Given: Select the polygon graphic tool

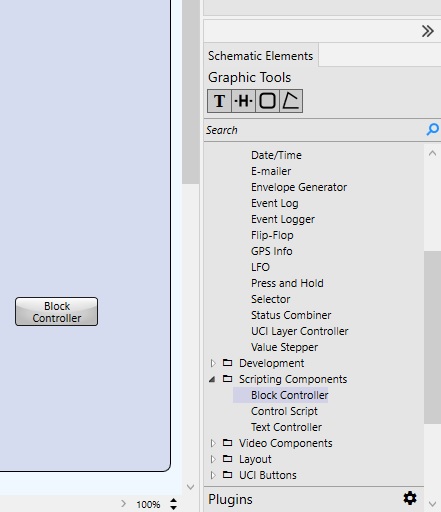Looking at the screenshot, I should pyautogui.click(x=291, y=101).
